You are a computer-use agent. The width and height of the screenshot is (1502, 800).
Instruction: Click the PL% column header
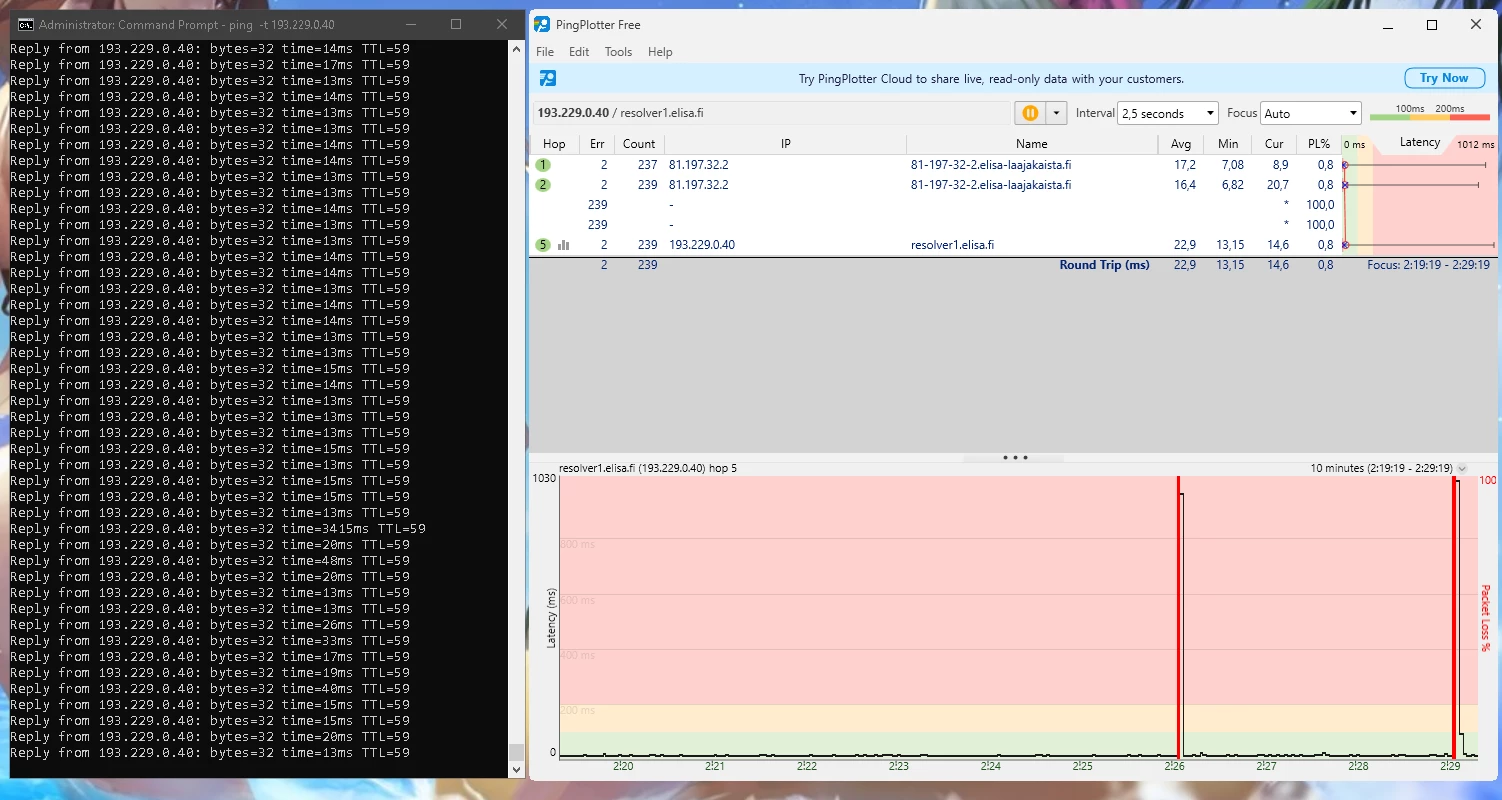1319,144
